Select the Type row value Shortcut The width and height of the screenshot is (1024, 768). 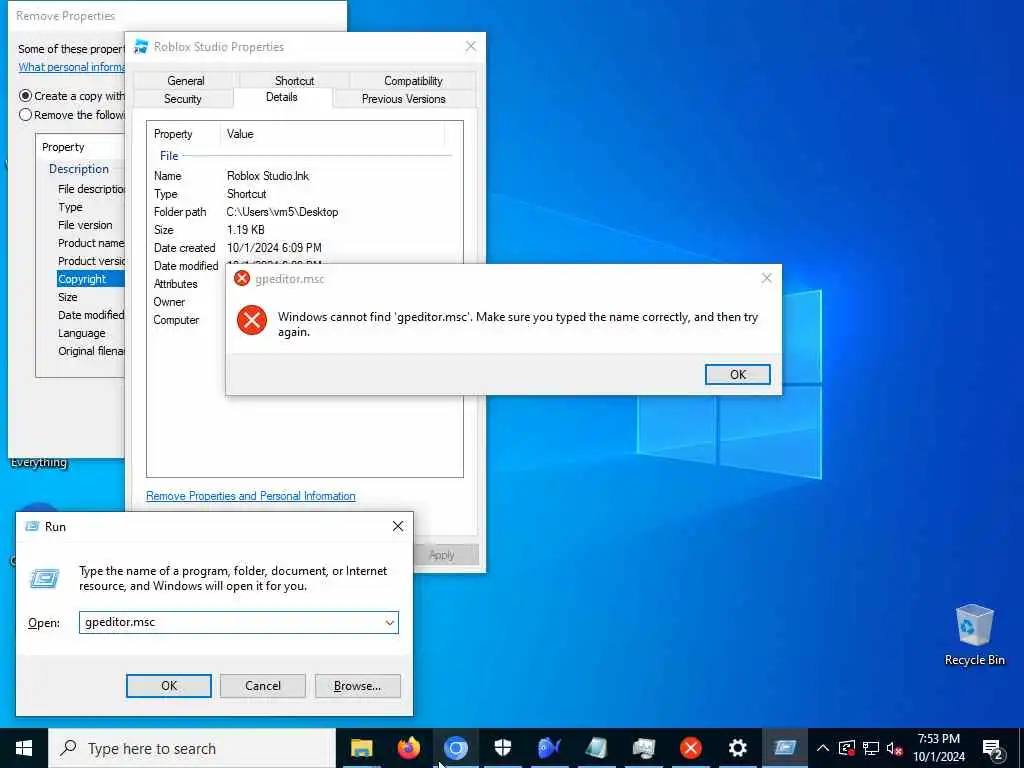click(246, 194)
